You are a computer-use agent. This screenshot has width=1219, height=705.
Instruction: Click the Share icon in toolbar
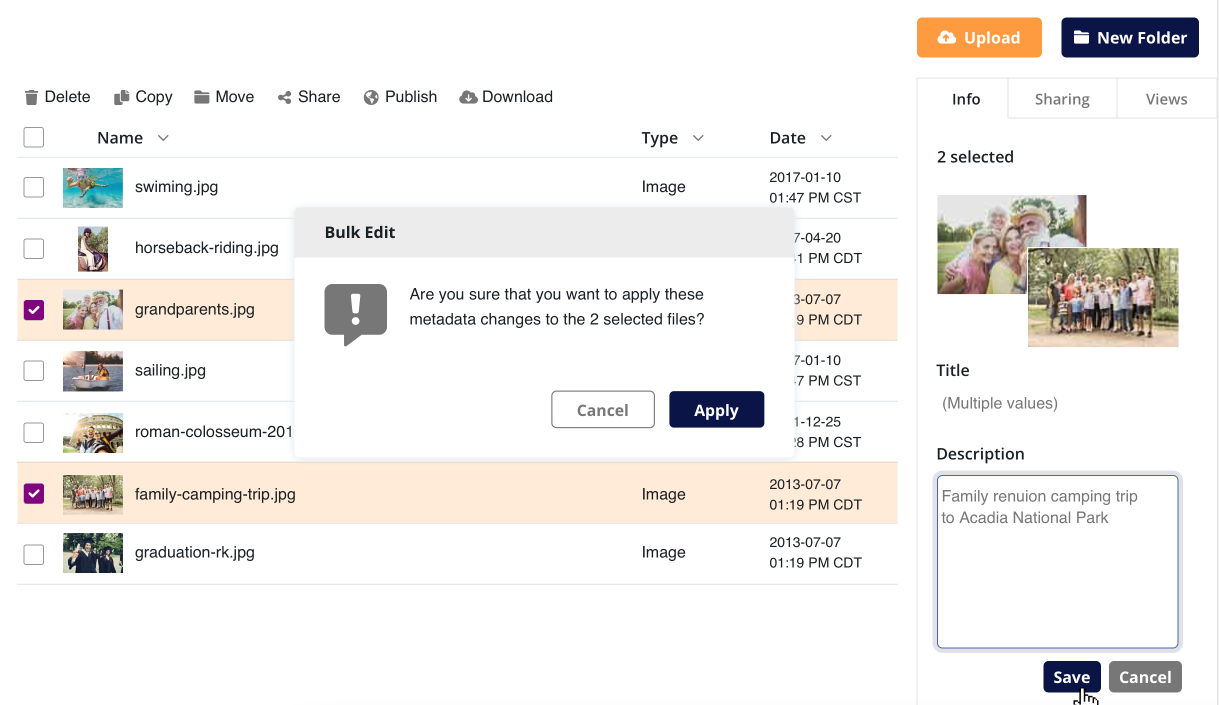pos(285,97)
